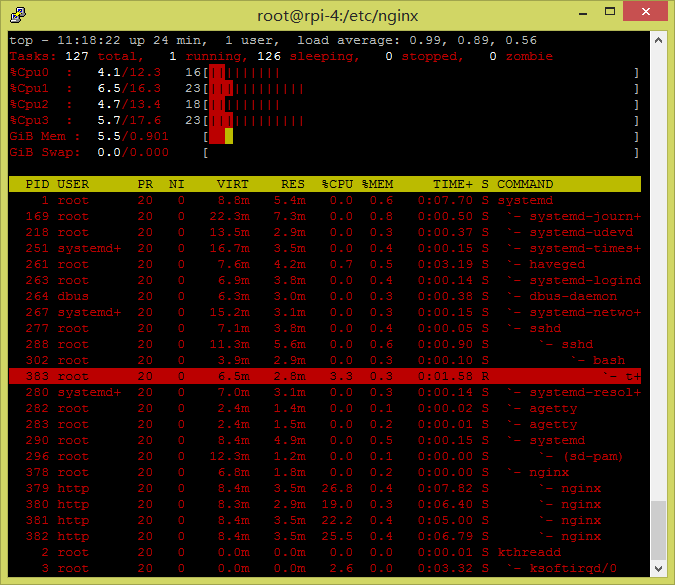Select the systemd-udevd process row

[x=325, y=232]
